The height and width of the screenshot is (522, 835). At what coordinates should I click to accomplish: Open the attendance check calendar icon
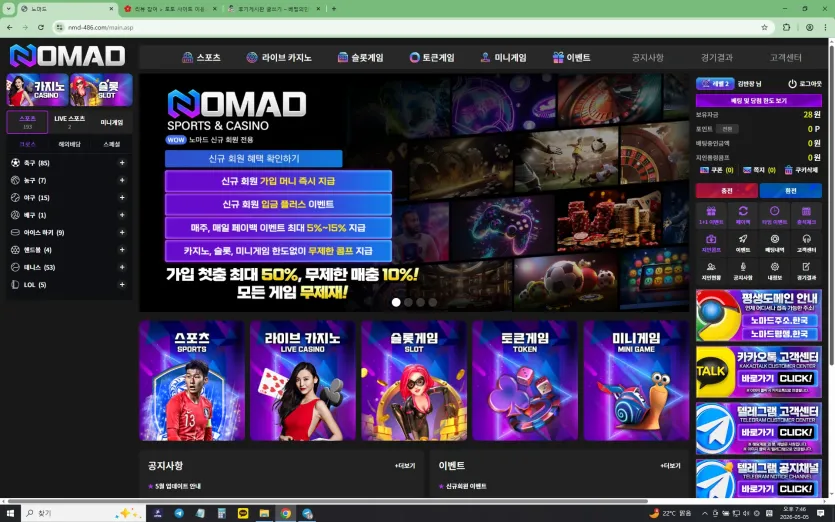point(806,215)
